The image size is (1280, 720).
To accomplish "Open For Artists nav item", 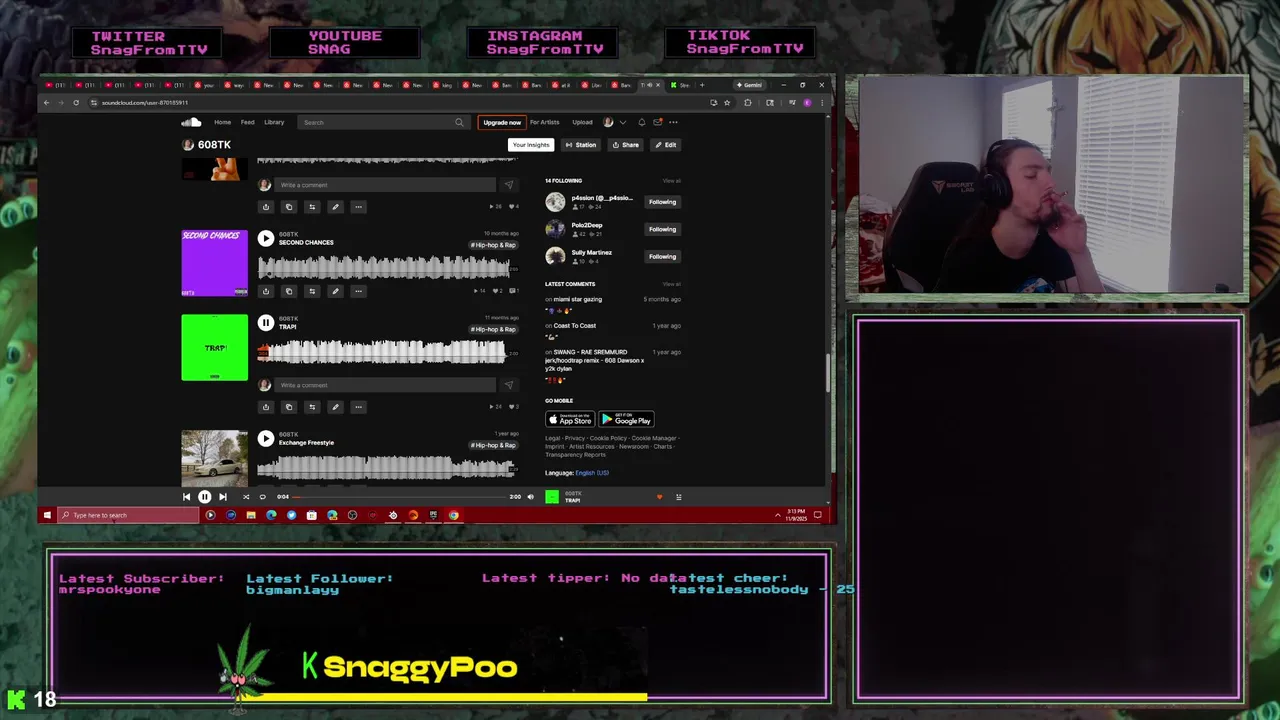I will 544,122.
